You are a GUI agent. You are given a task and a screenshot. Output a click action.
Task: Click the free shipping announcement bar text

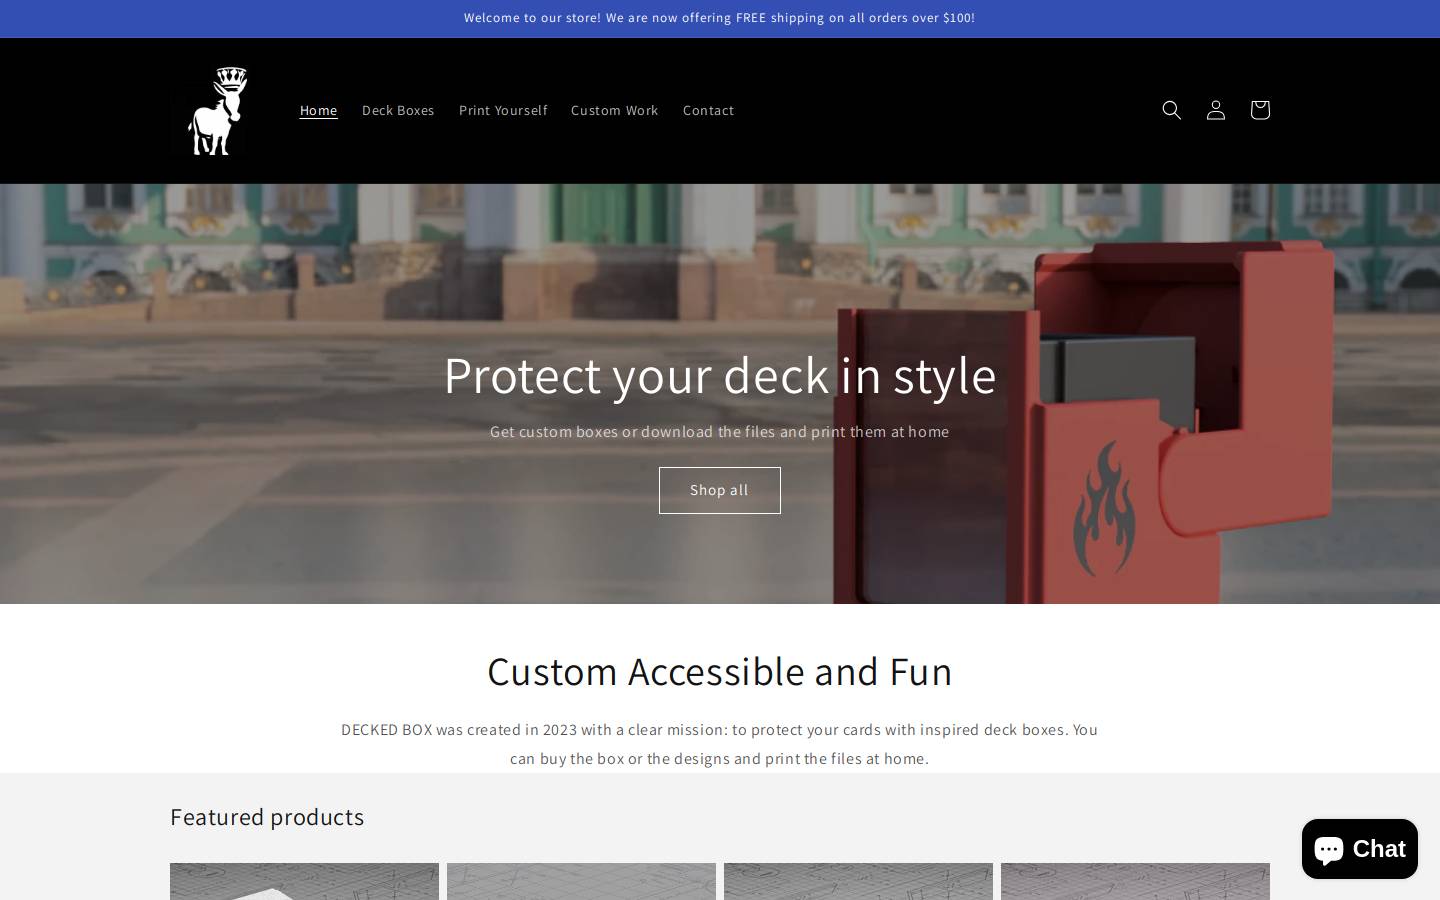point(719,18)
